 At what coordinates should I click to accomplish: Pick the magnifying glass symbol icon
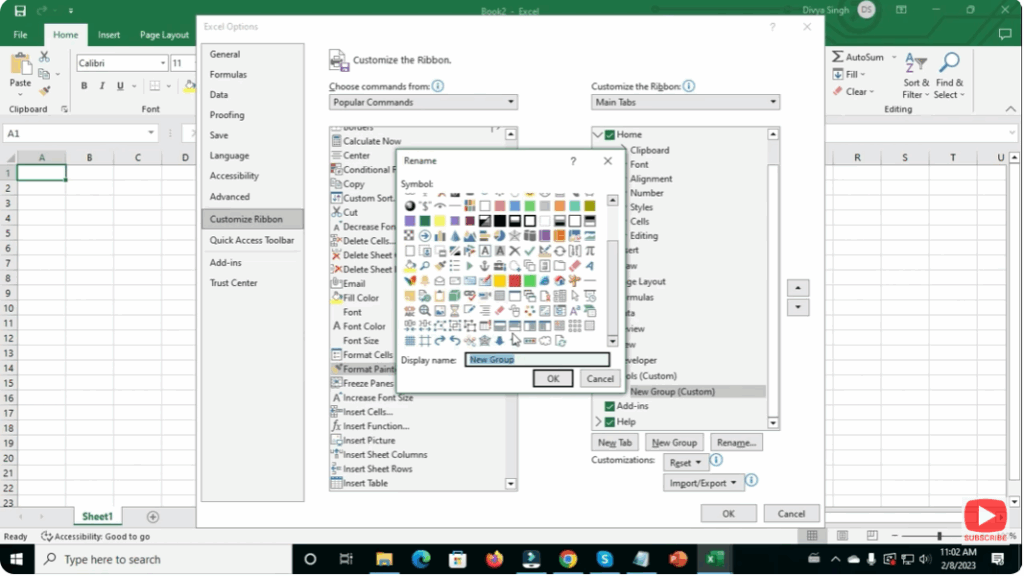pos(425,266)
